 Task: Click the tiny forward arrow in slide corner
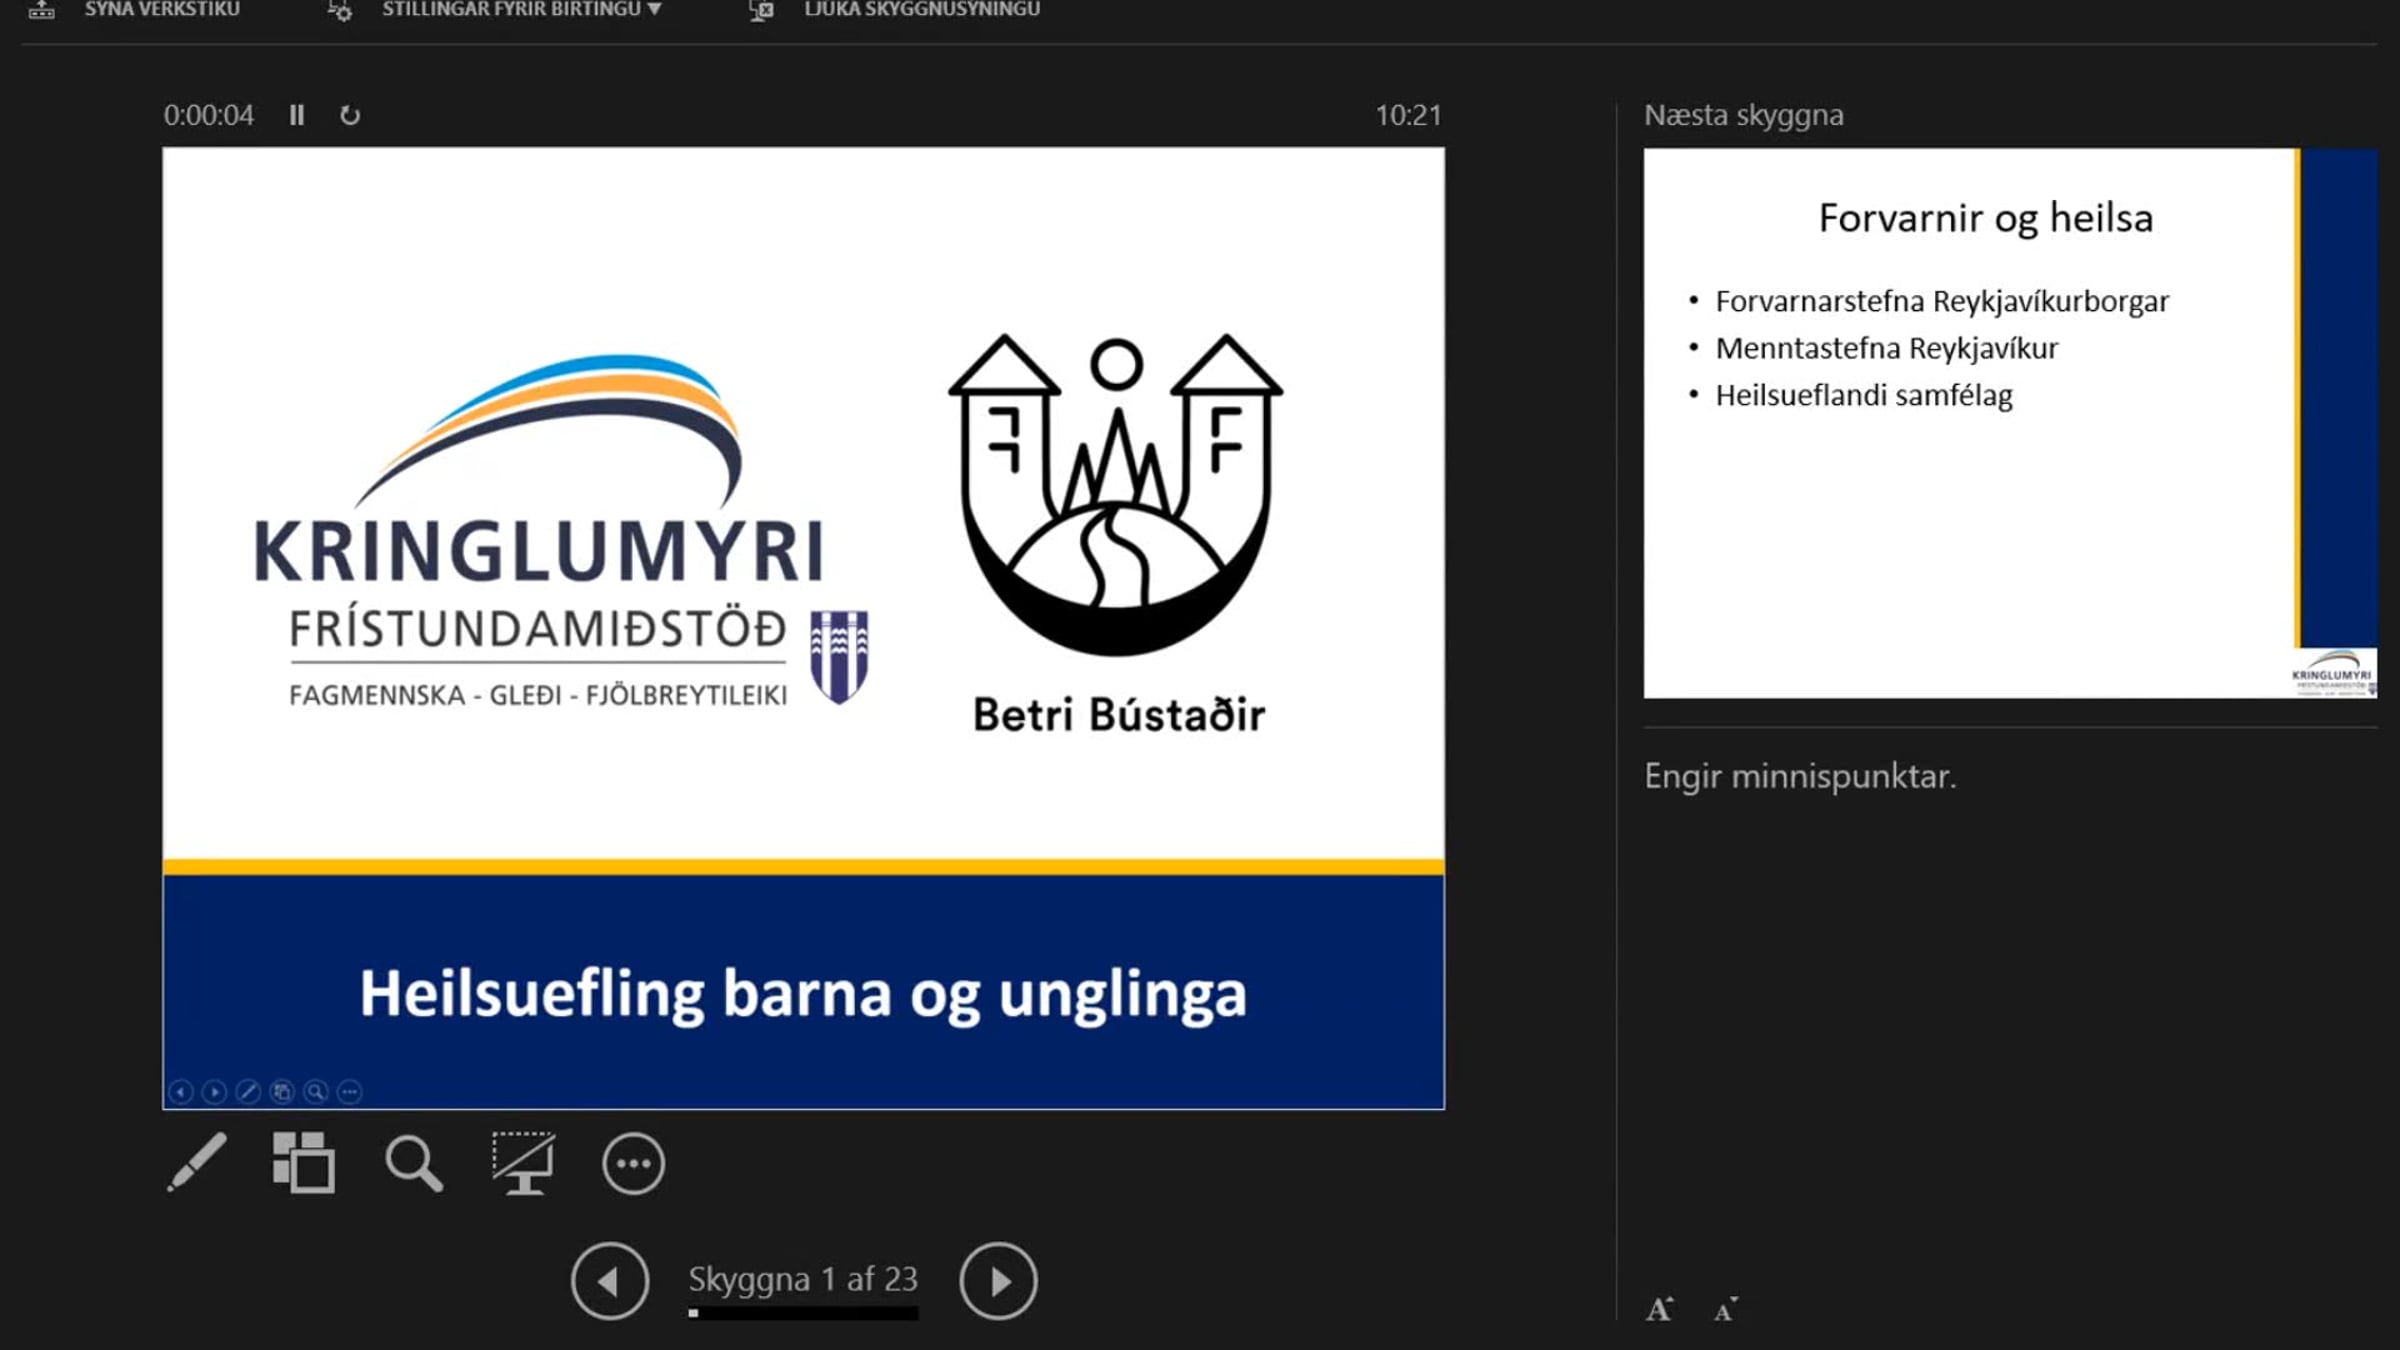214,1092
